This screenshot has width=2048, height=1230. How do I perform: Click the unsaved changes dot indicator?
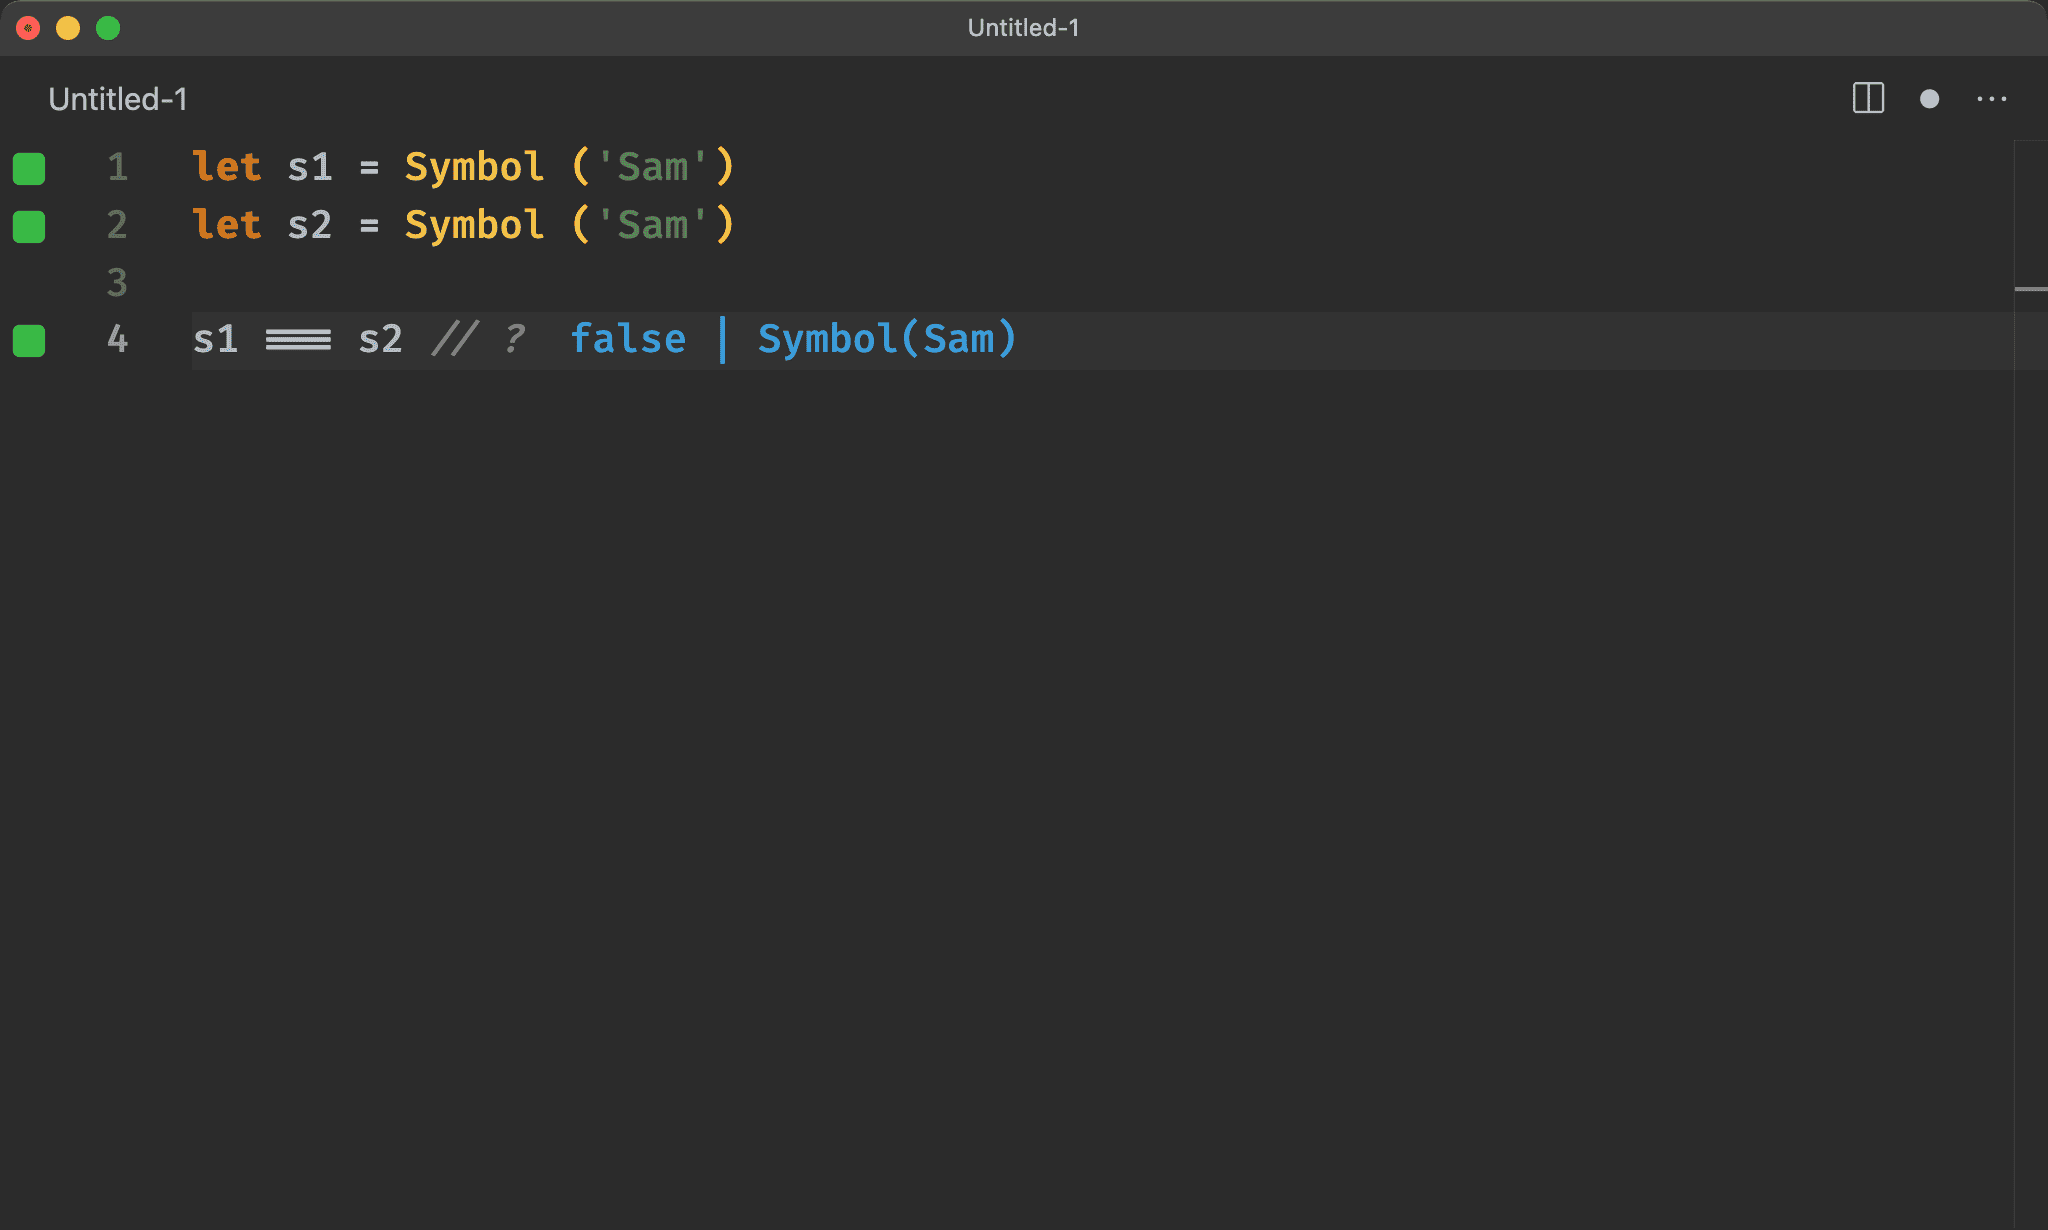pyautogui.click(x=1929, y=99)
